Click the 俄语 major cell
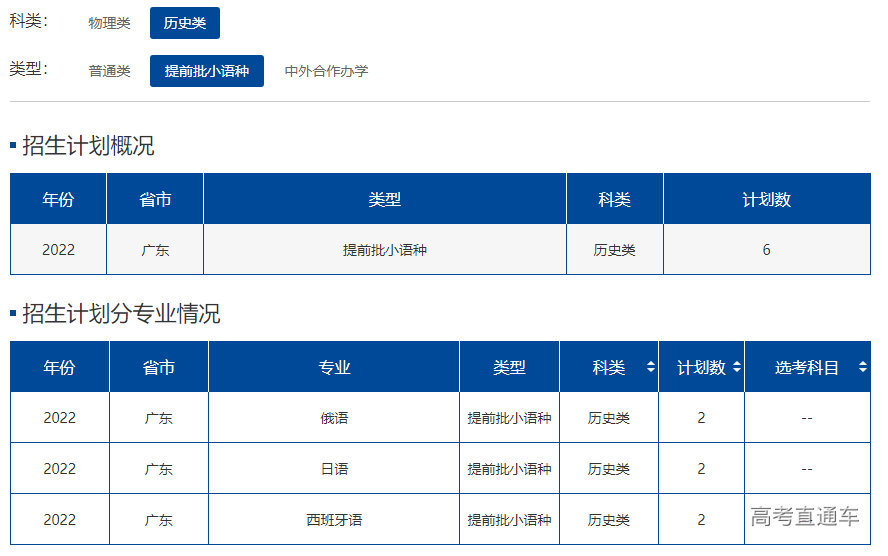The image size is (888, 556). (334, 418)
